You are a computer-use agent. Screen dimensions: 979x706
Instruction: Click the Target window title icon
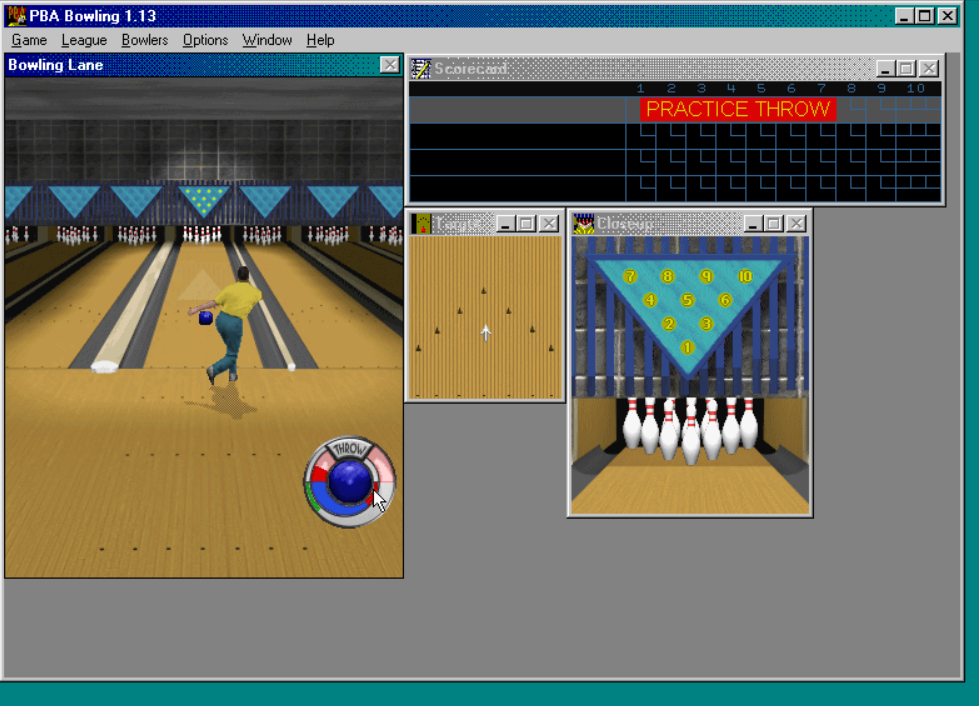421,224
